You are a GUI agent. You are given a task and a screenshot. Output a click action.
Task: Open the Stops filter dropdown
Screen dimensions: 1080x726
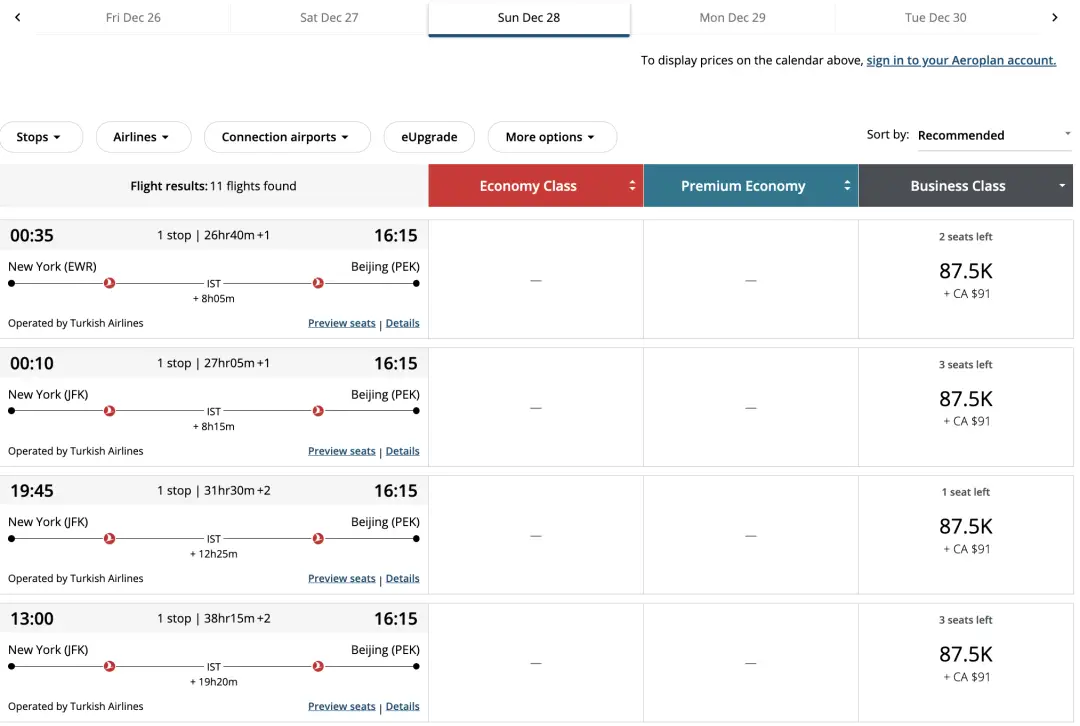39,137
